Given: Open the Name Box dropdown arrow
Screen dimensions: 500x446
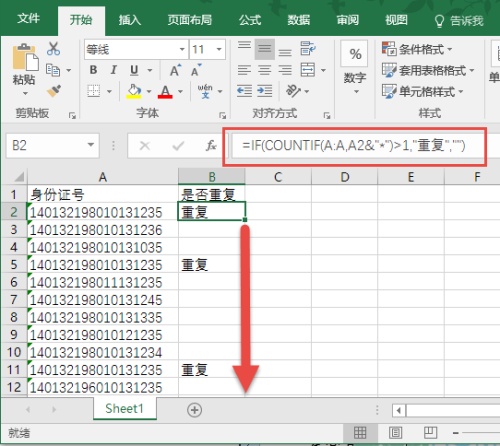Looking at the screenshot, I should click(x=91, y=145).
